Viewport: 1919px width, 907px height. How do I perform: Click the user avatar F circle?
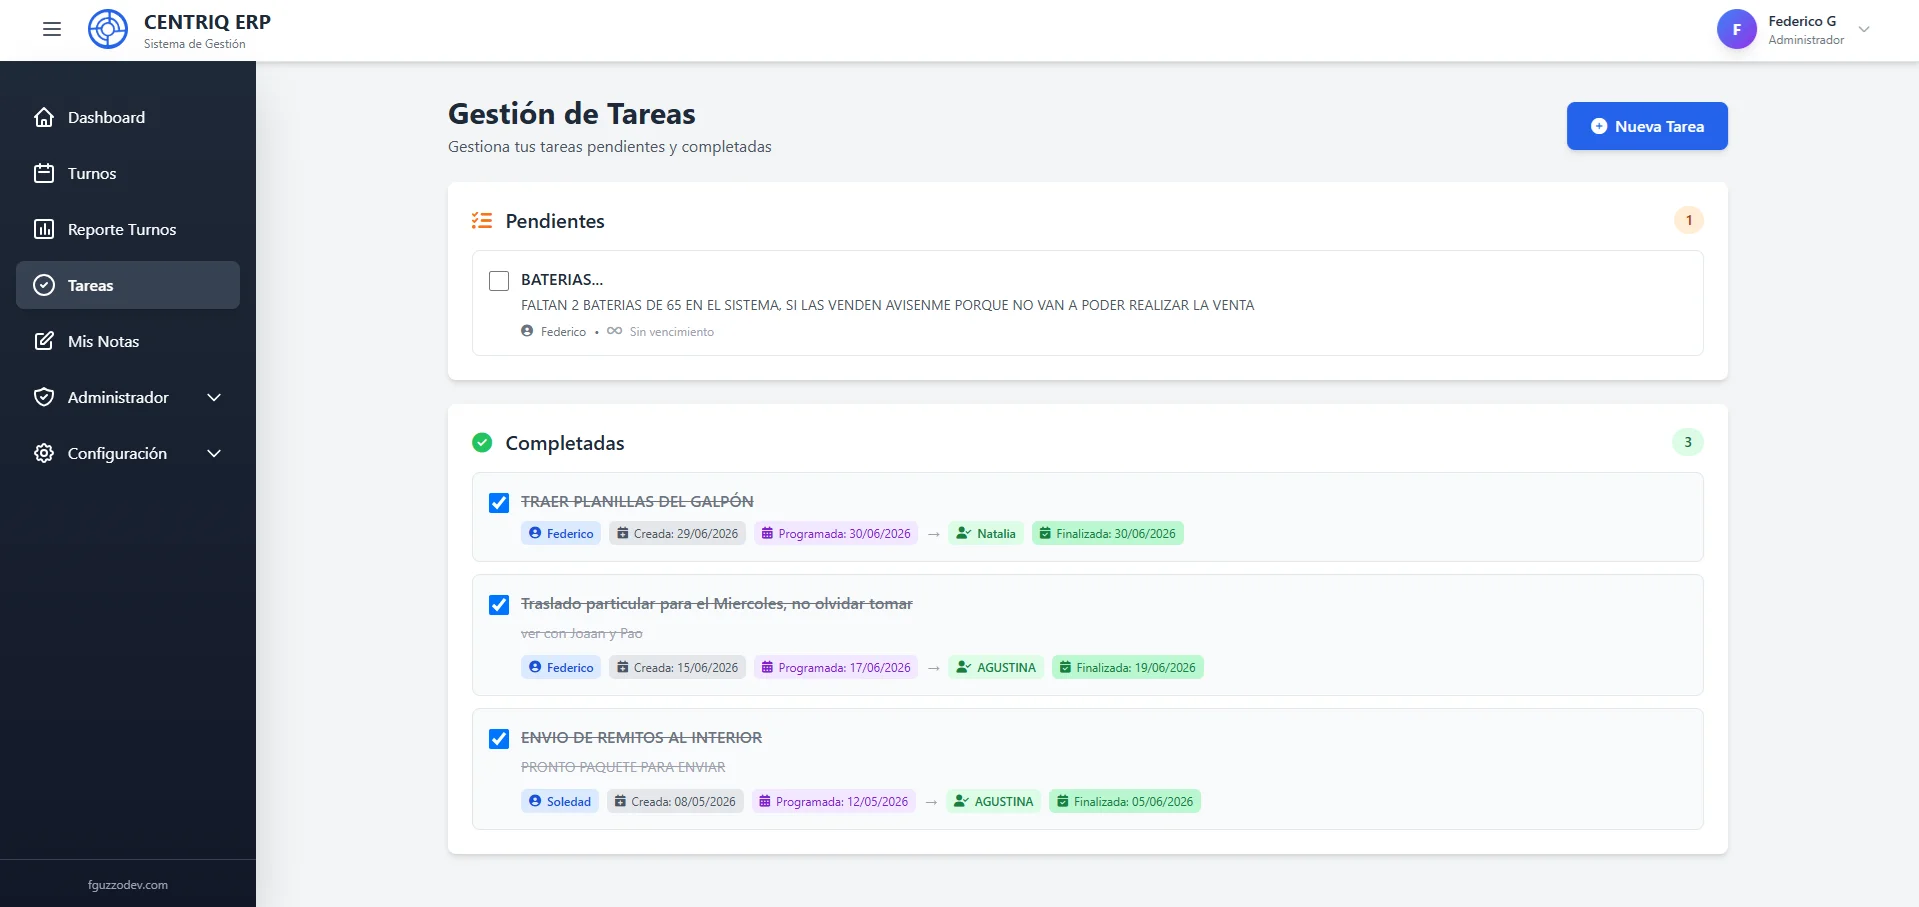tap(1737, 30)
